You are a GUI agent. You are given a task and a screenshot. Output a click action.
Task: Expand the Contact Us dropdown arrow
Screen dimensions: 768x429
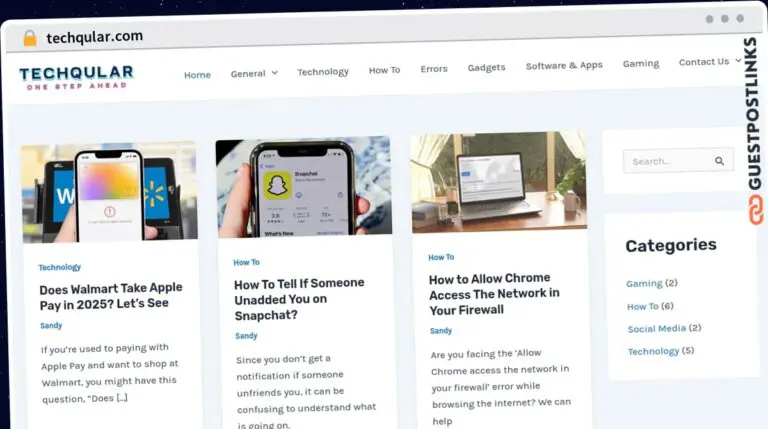[738, 61]
